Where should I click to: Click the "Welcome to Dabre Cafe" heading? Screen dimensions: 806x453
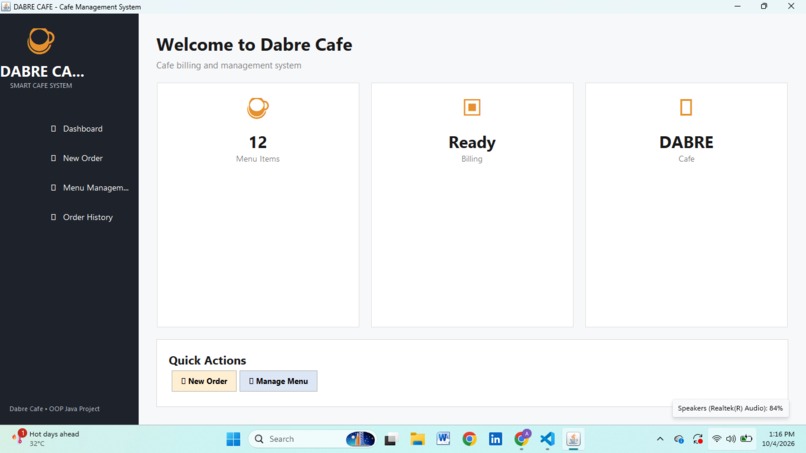(254, 45)
